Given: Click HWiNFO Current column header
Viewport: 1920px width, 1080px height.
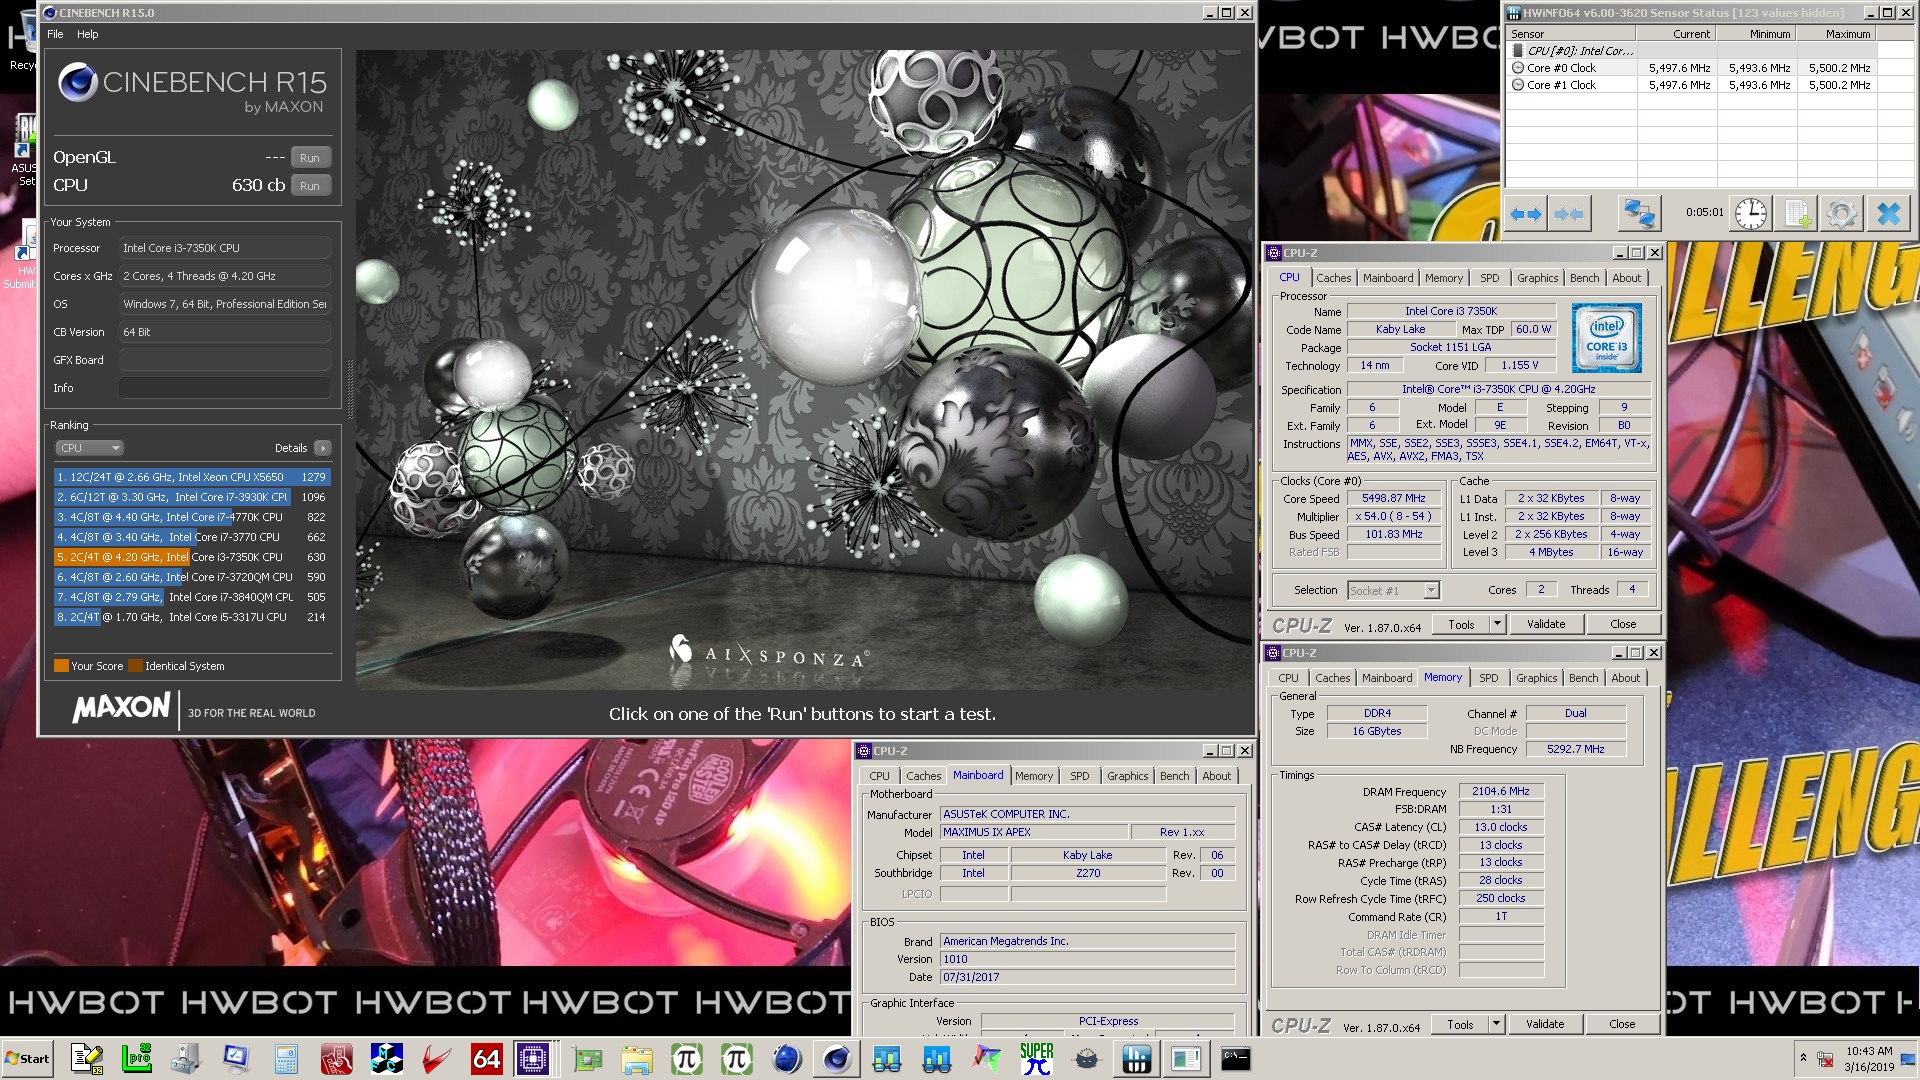Looking at the screenshot, I should coord(1677,34).
